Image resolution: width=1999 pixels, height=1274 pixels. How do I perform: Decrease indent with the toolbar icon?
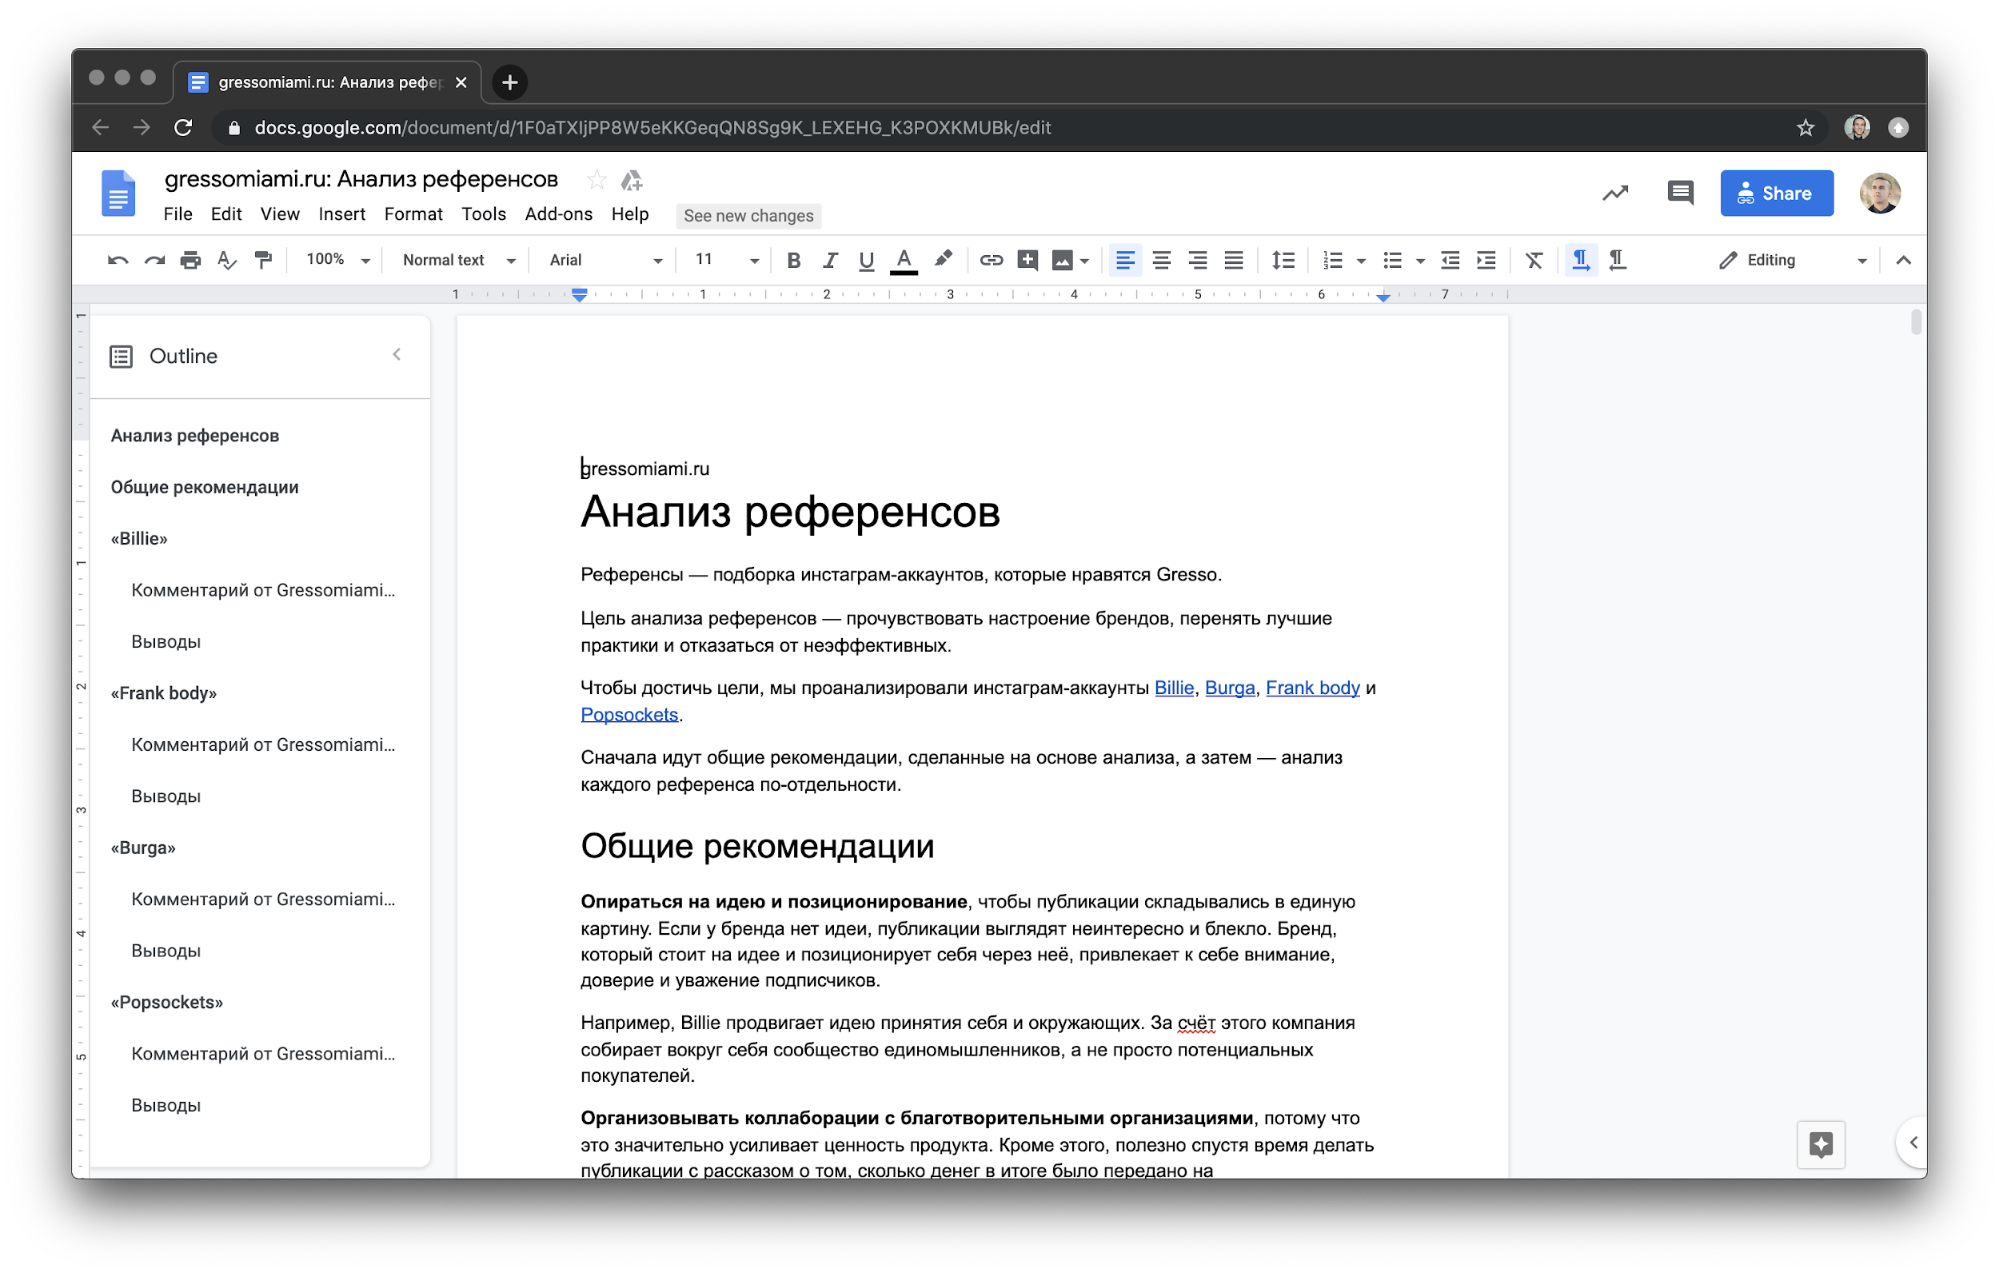tap(1450, 260)
